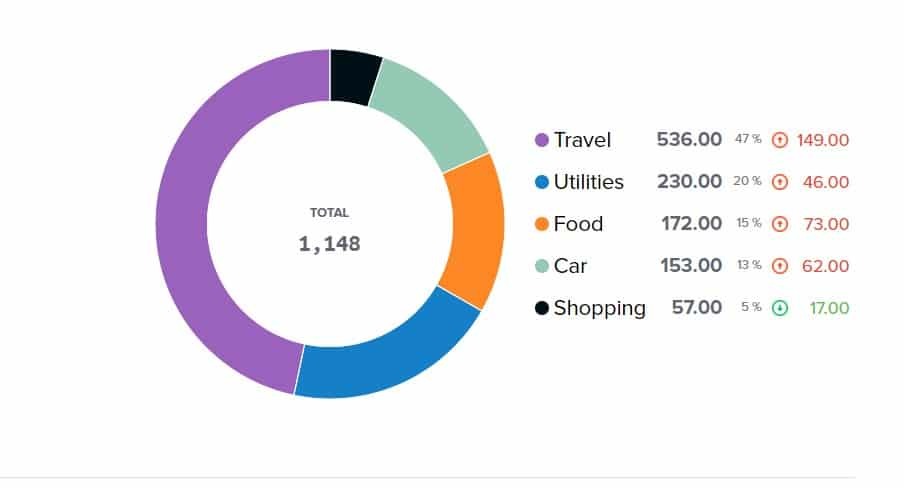Viewport: 904px width, 488px height.
Task: Click the blue Utilities legend dot
Action: [x=542, y=182]
